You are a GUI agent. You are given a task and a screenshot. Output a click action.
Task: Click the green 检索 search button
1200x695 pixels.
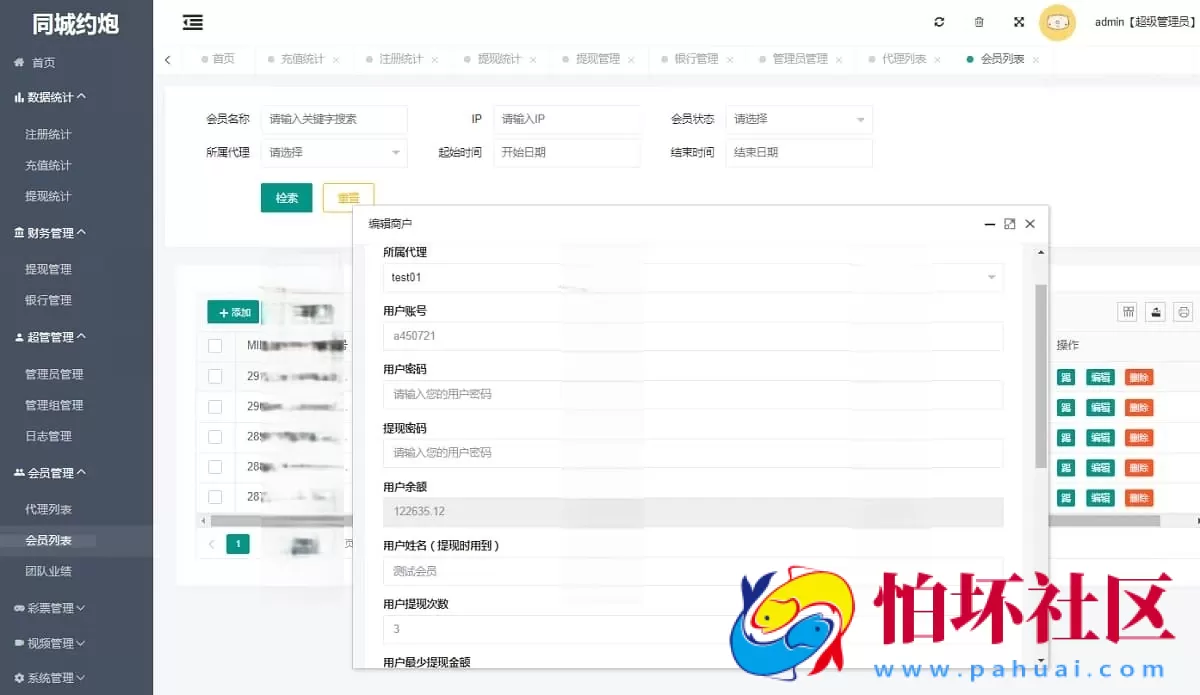click(x=287, y=197)
